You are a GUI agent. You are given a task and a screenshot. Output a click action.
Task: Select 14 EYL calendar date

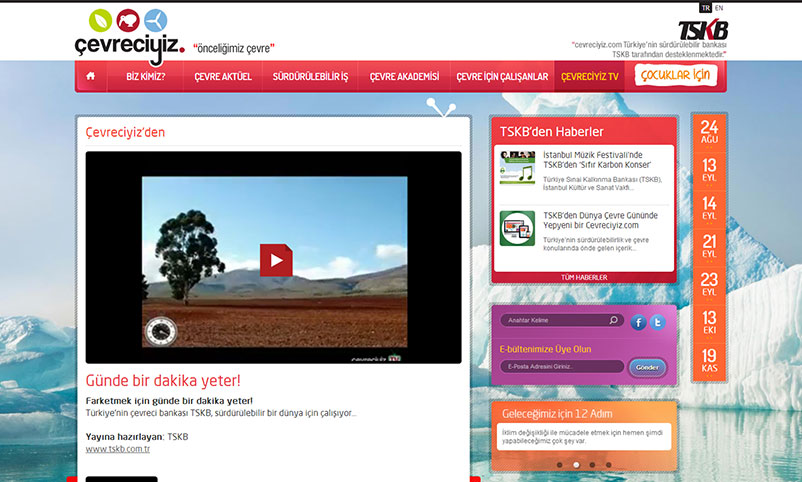point(709,209)
